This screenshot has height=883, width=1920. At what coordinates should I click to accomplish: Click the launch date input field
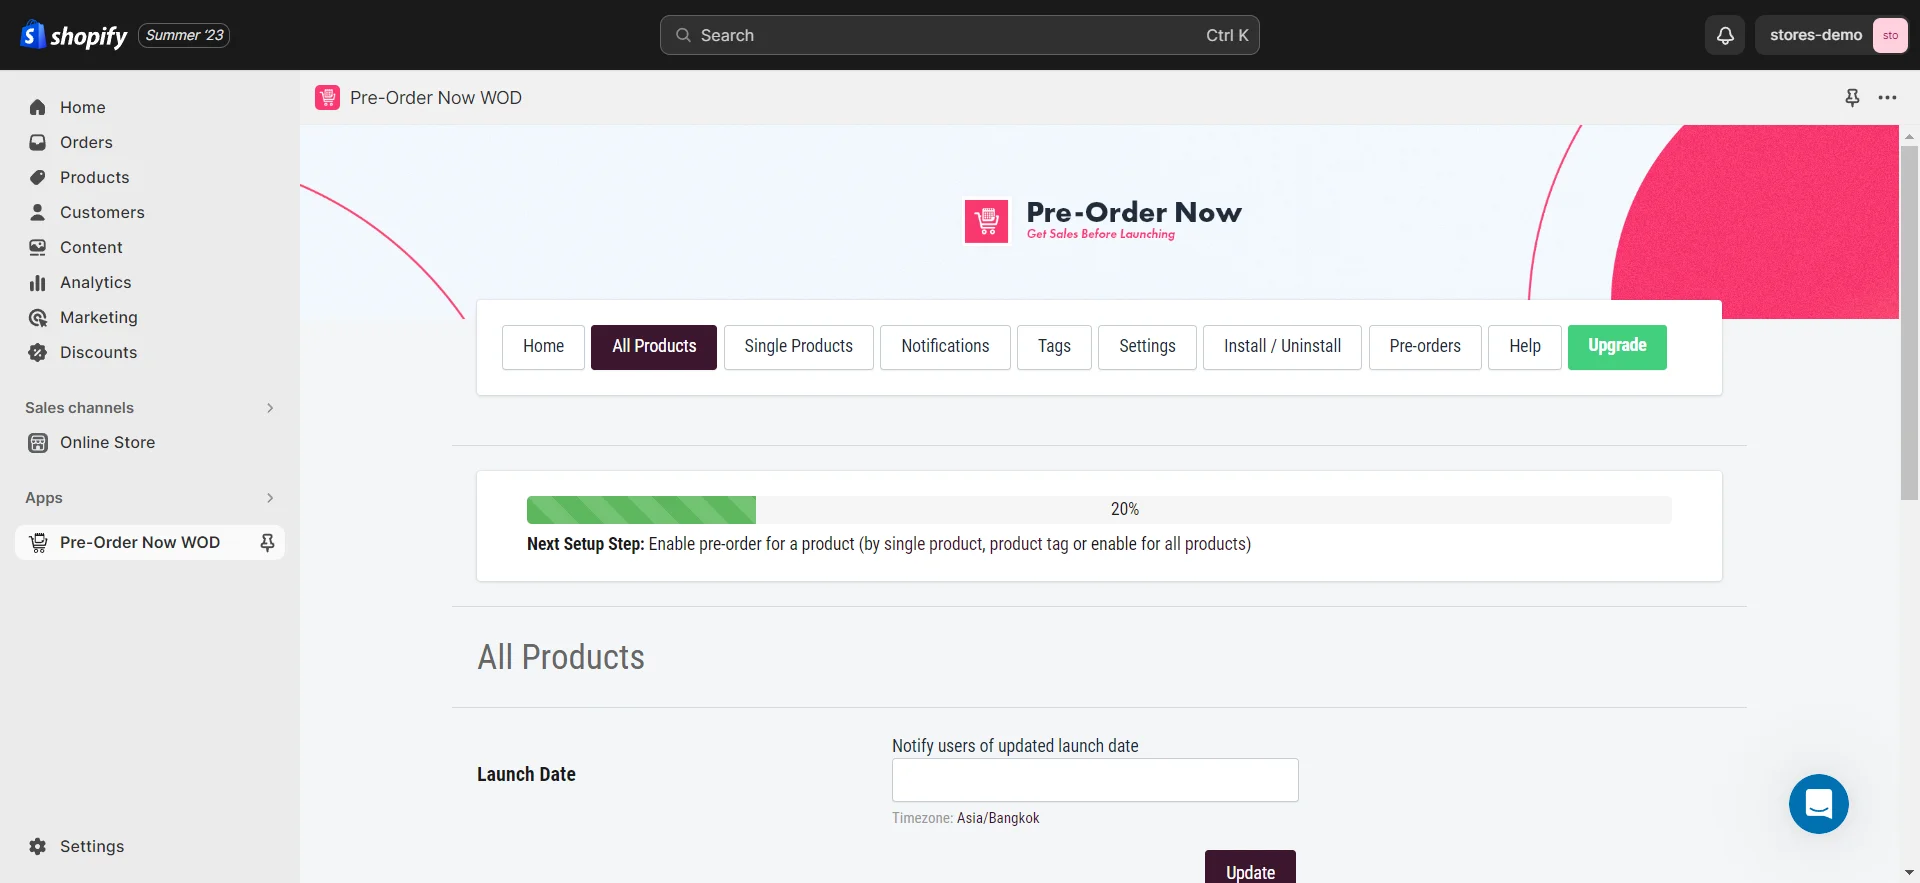tap(1095, 780)
